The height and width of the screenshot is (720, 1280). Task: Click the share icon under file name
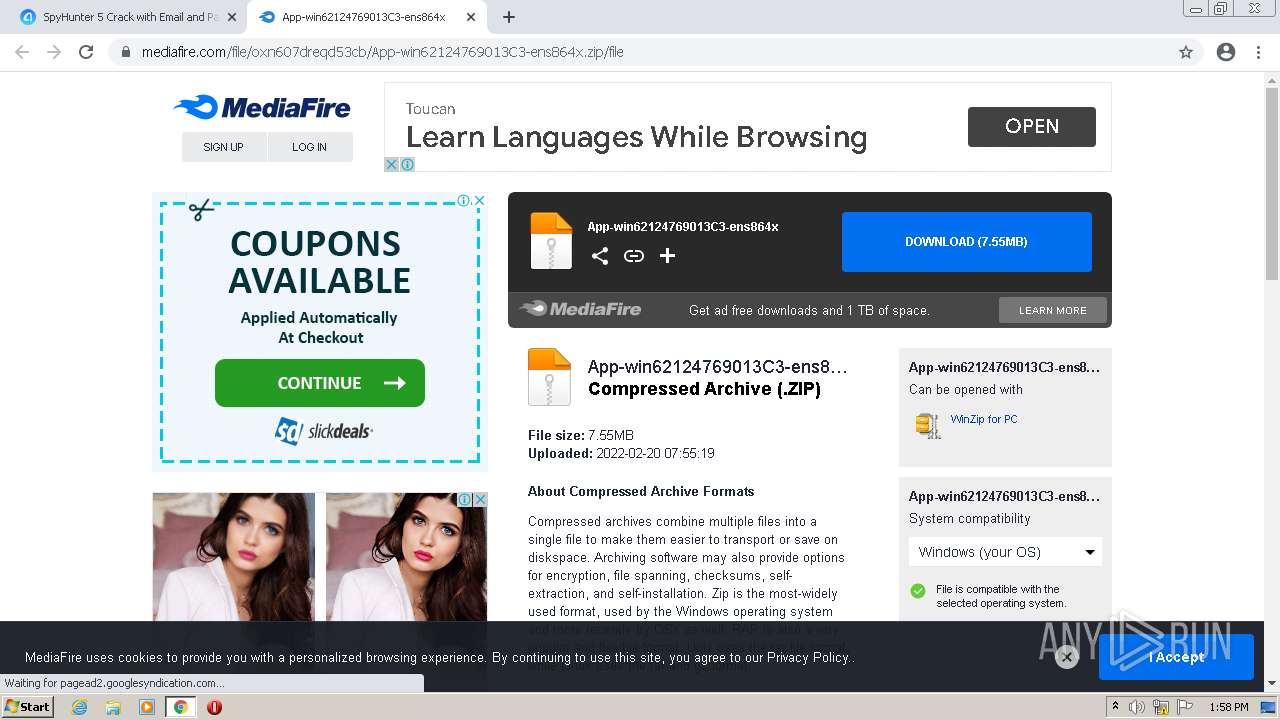pos(599,256)
